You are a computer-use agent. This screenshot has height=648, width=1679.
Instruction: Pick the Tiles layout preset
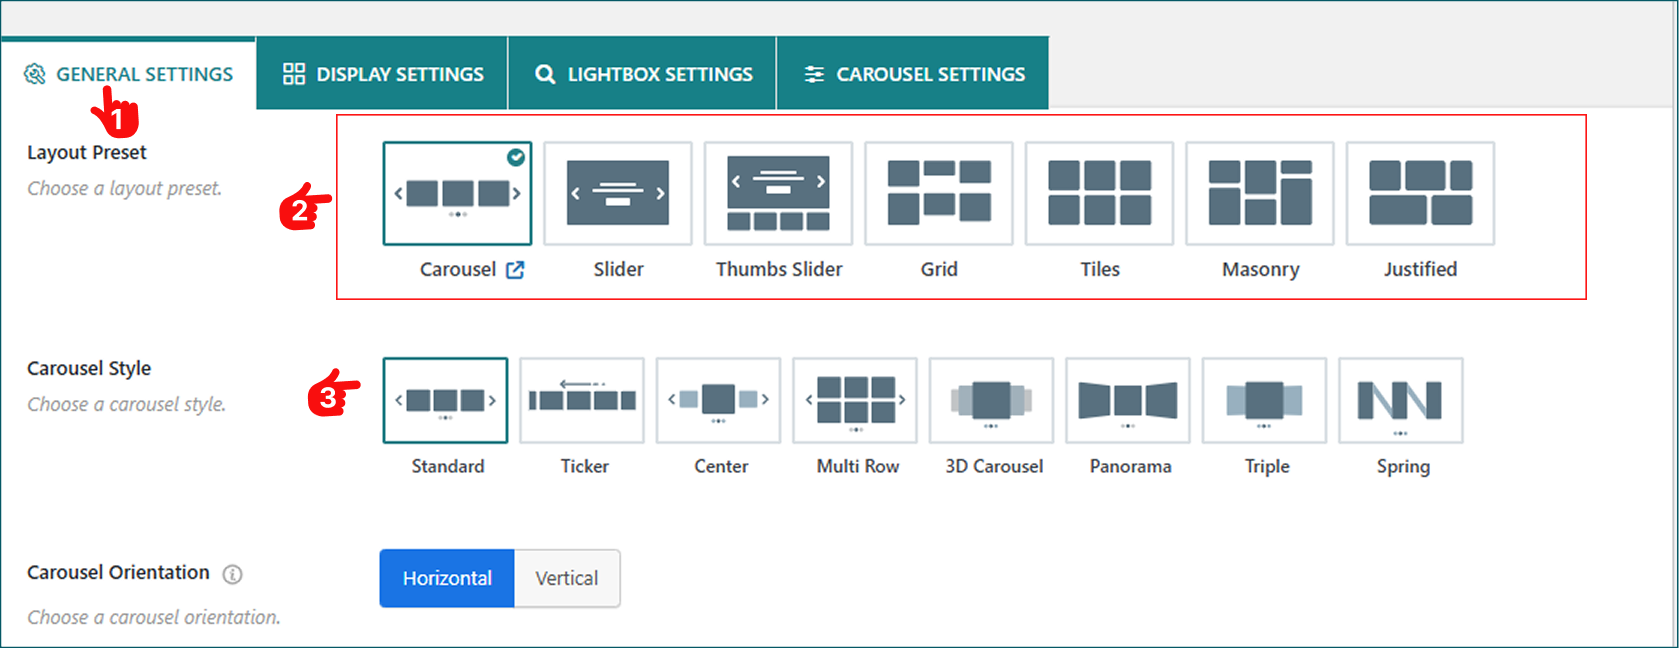(x=1099, y=193)
